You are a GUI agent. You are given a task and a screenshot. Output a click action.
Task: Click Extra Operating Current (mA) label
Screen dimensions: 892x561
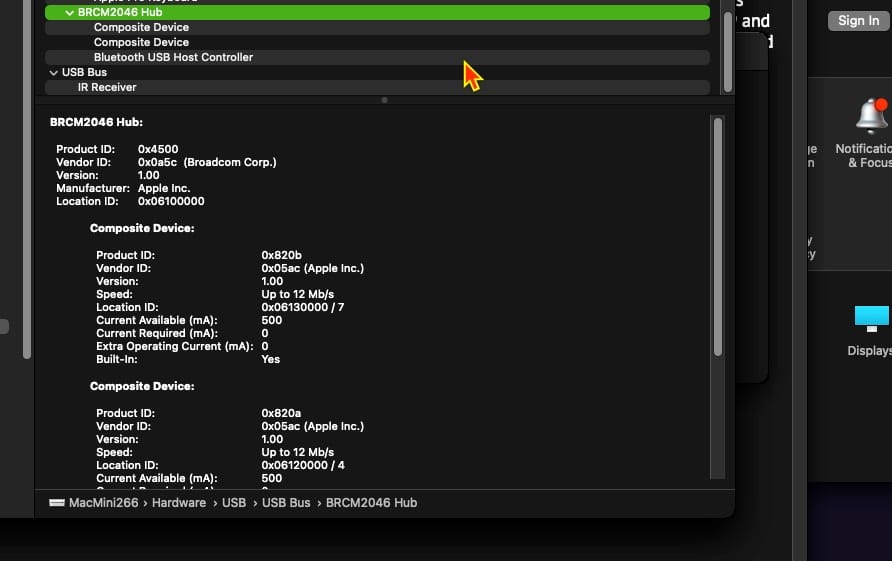(175, 346)
